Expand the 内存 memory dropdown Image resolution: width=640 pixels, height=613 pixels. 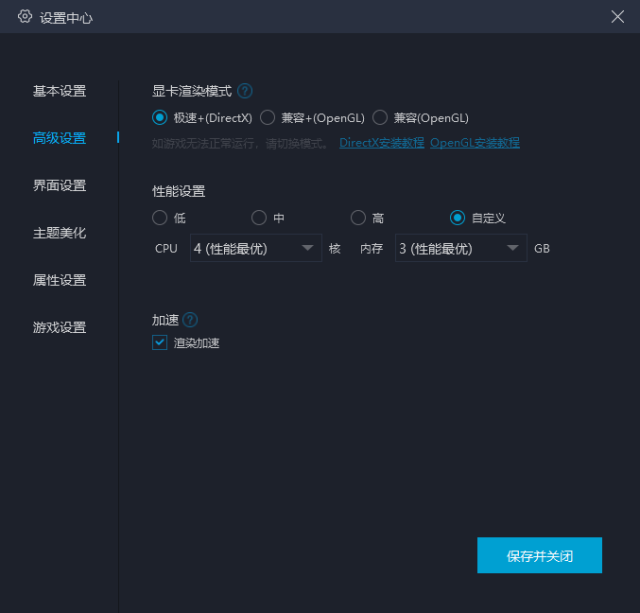461,248
